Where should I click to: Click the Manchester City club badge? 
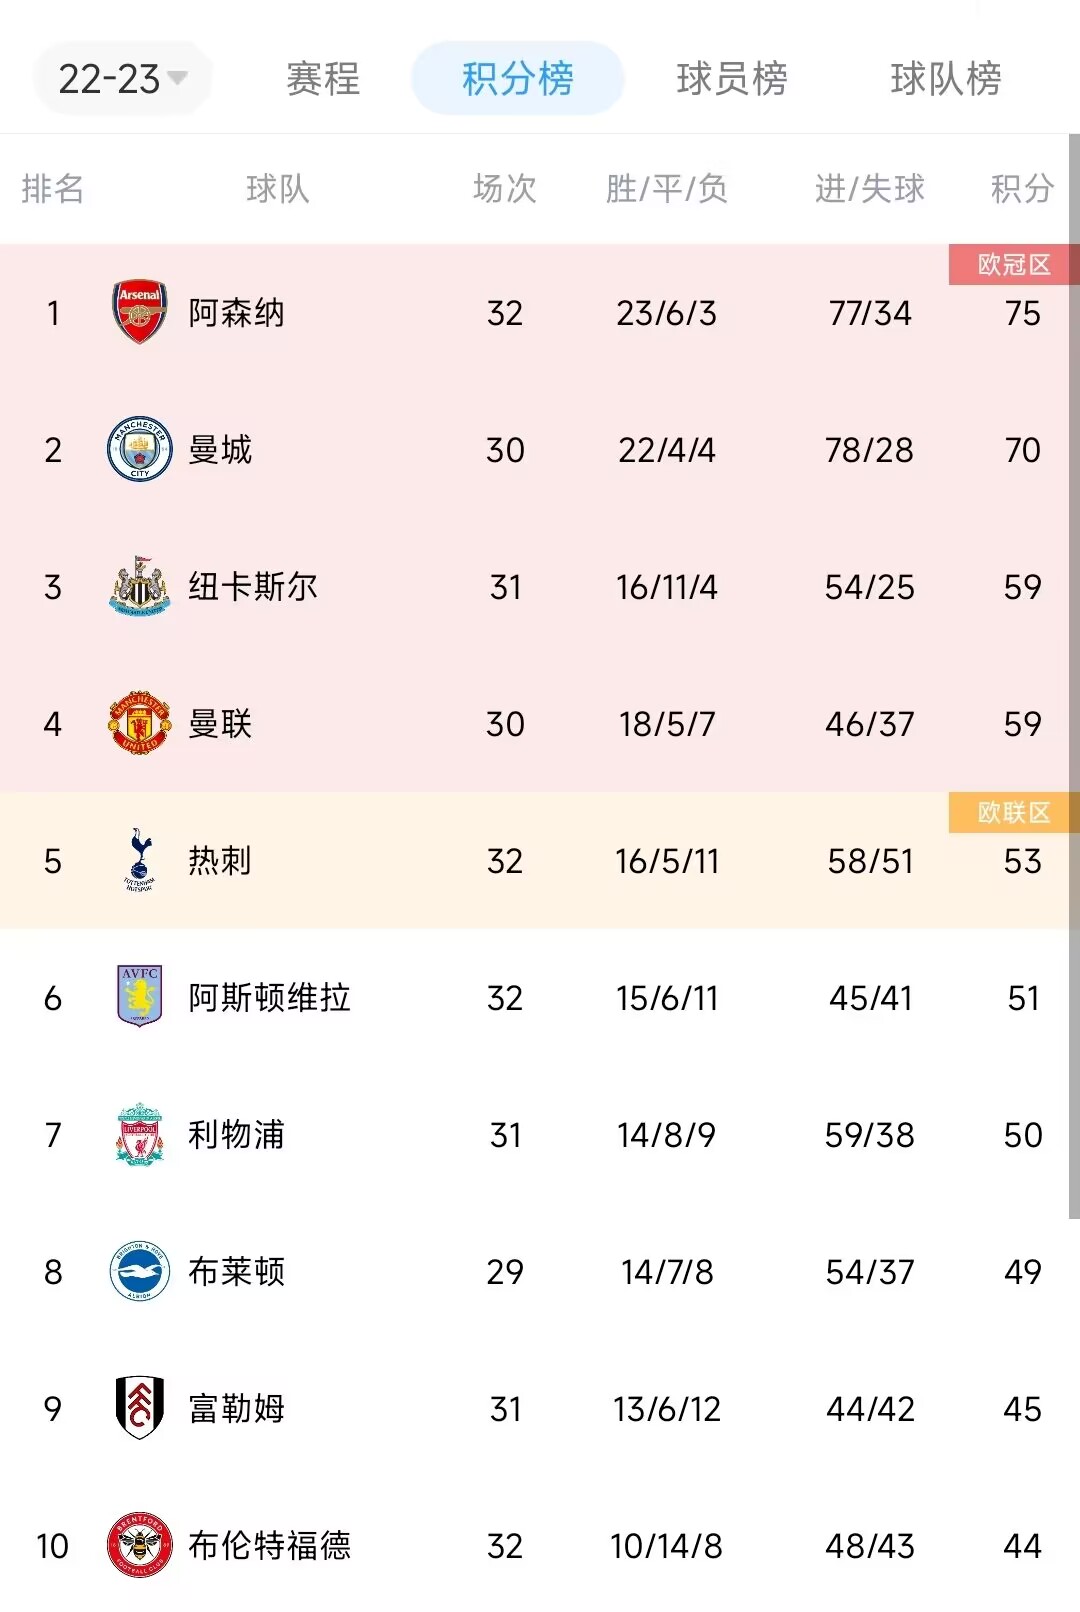tap(140, 450)
